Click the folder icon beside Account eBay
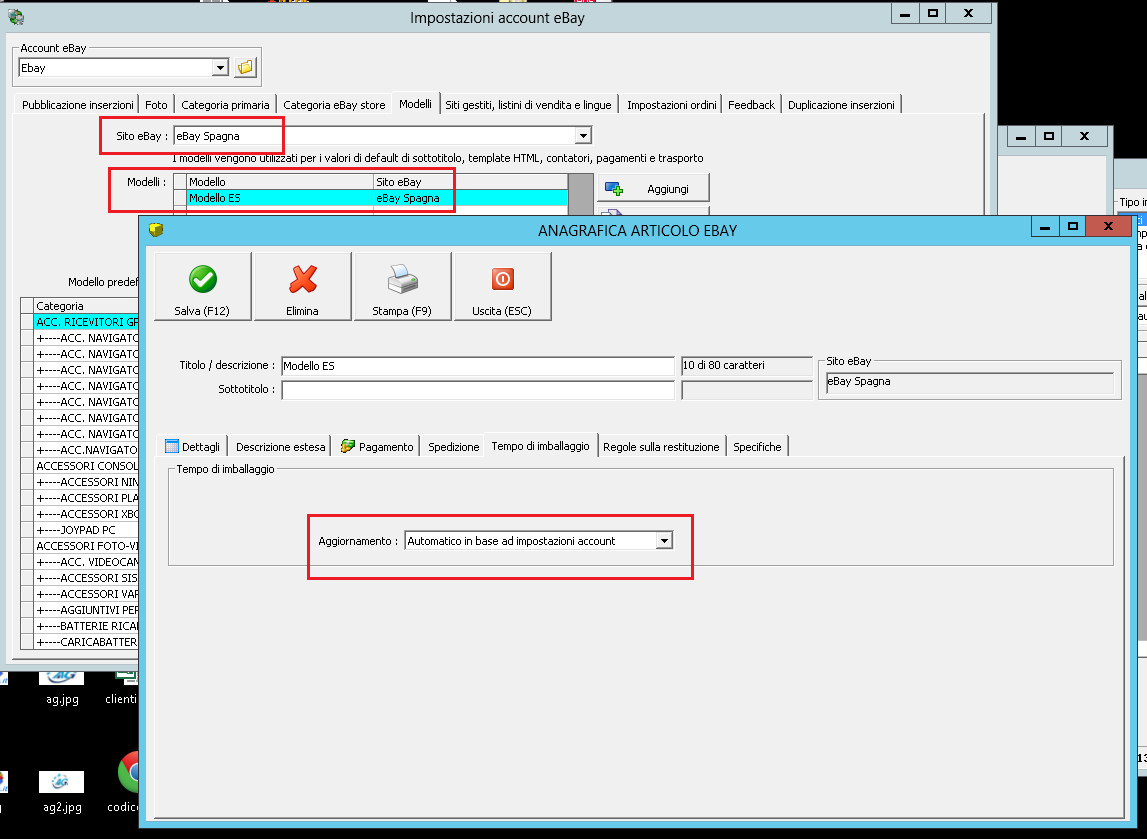 245,68
